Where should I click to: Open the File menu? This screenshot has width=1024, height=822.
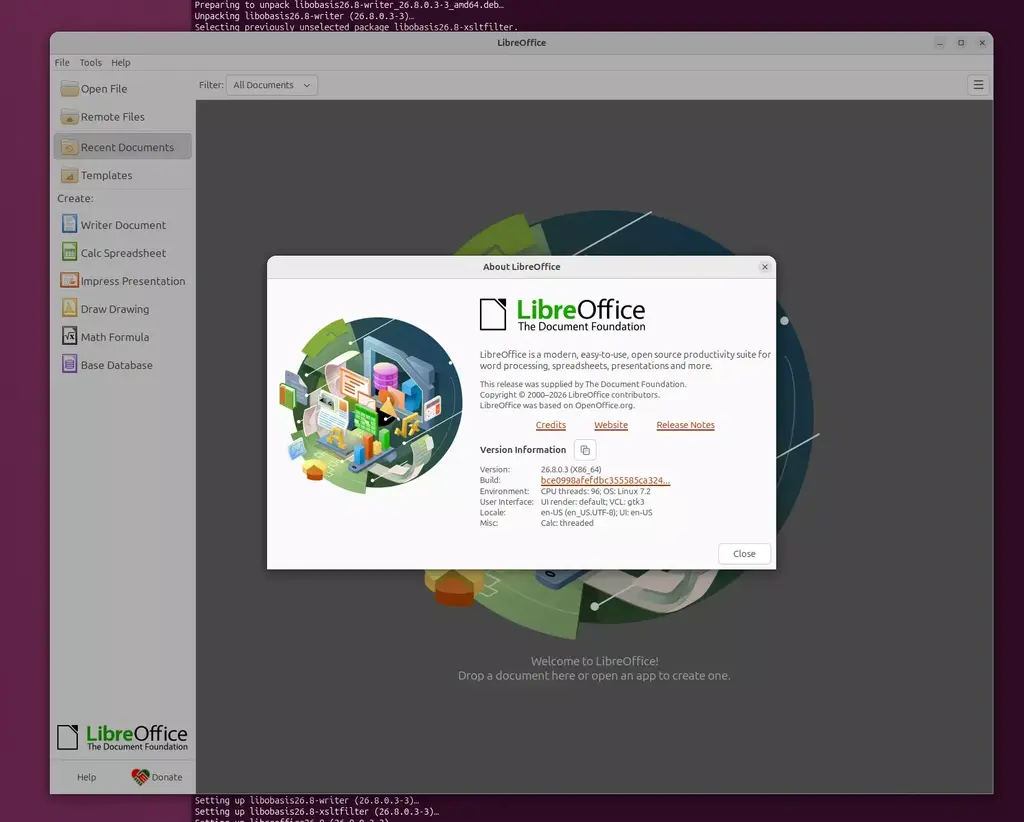click(x=62, y=63)
